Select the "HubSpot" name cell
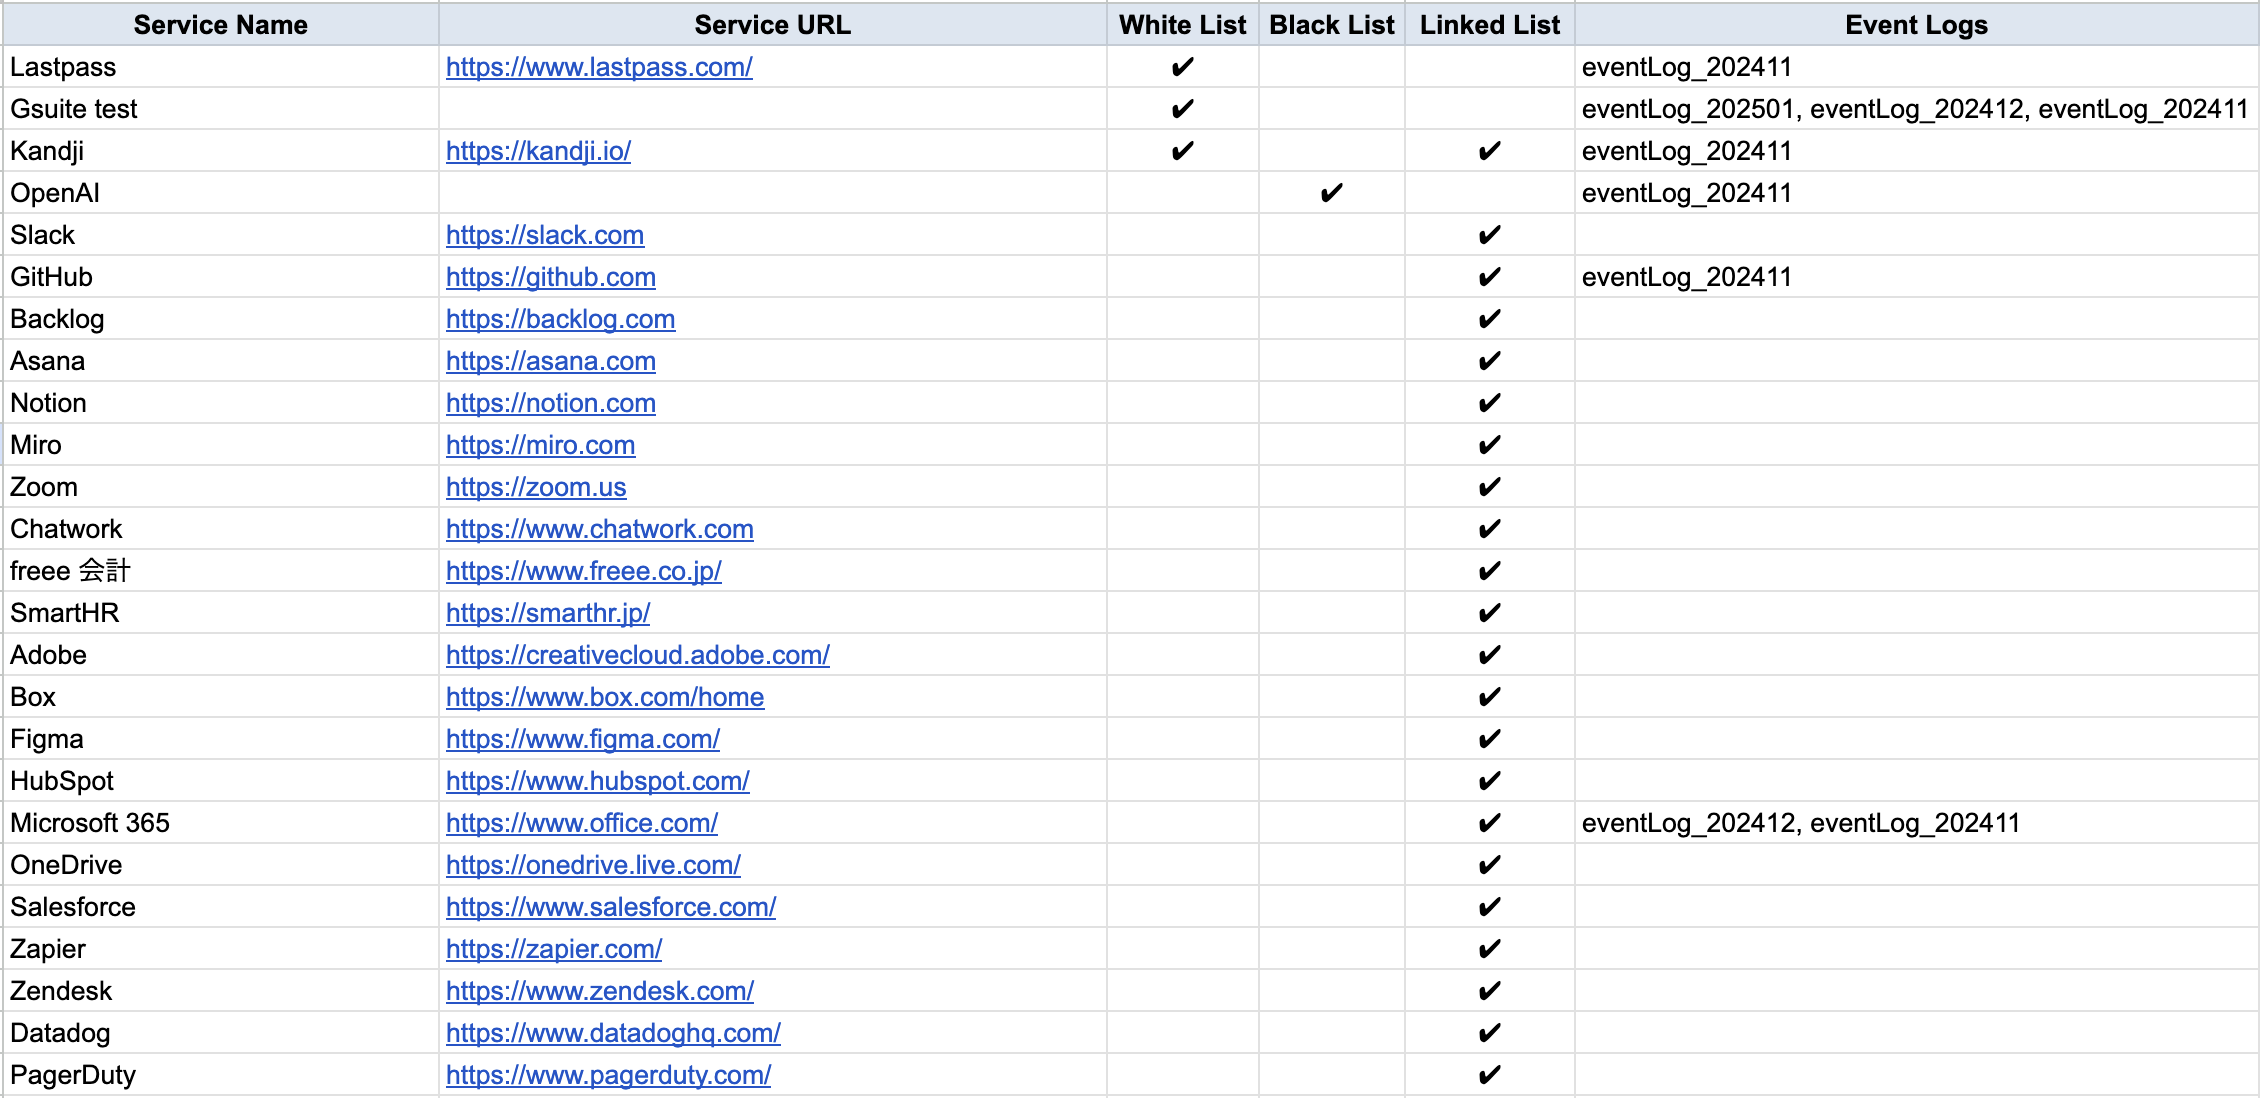Image resolution: width=2260 pixels, height=1098 pixels. 221,781
